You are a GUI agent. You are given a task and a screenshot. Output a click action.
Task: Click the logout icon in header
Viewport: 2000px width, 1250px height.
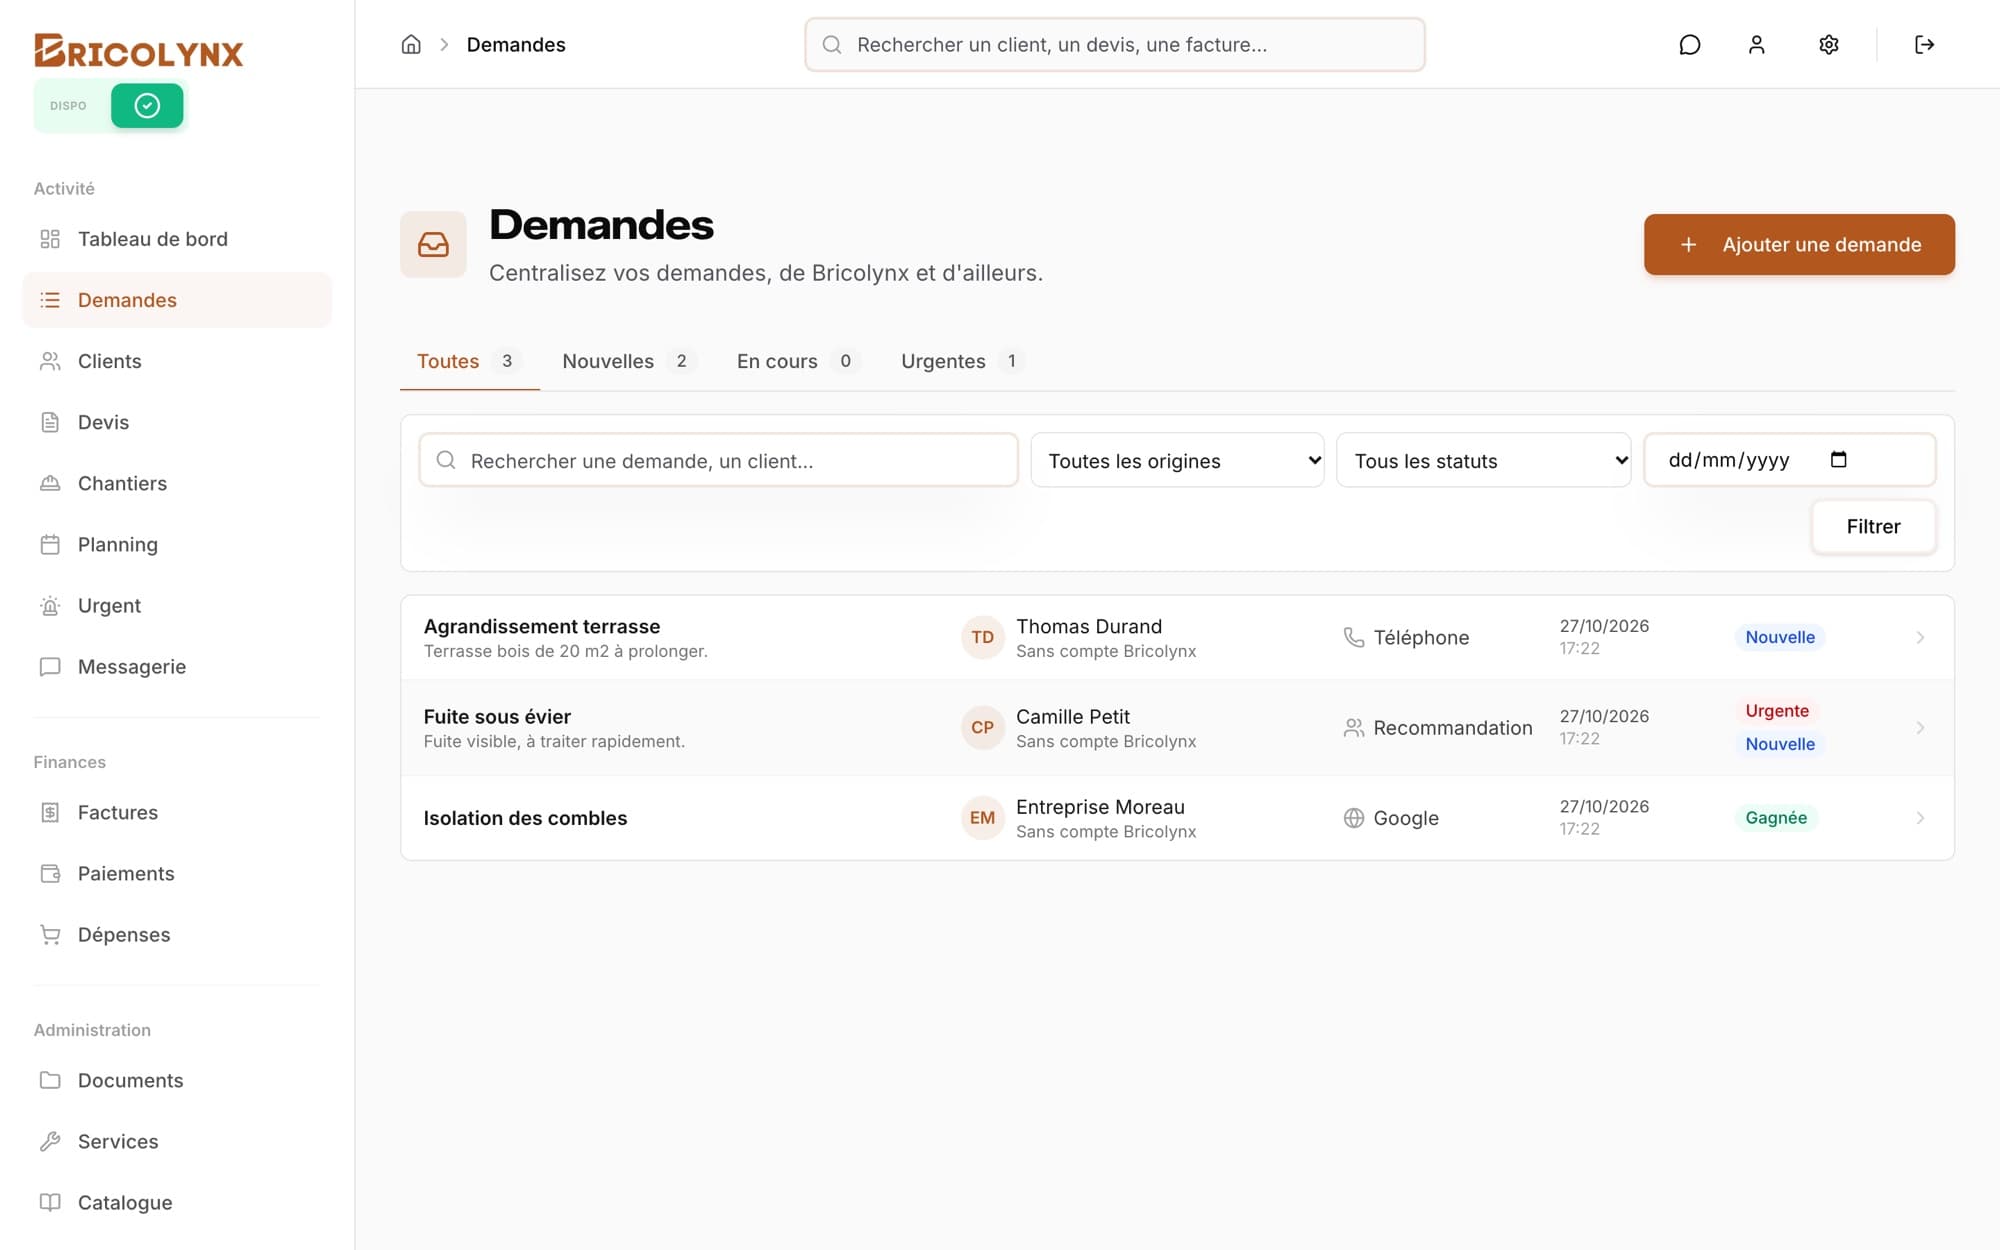[x=1924, y=44]
